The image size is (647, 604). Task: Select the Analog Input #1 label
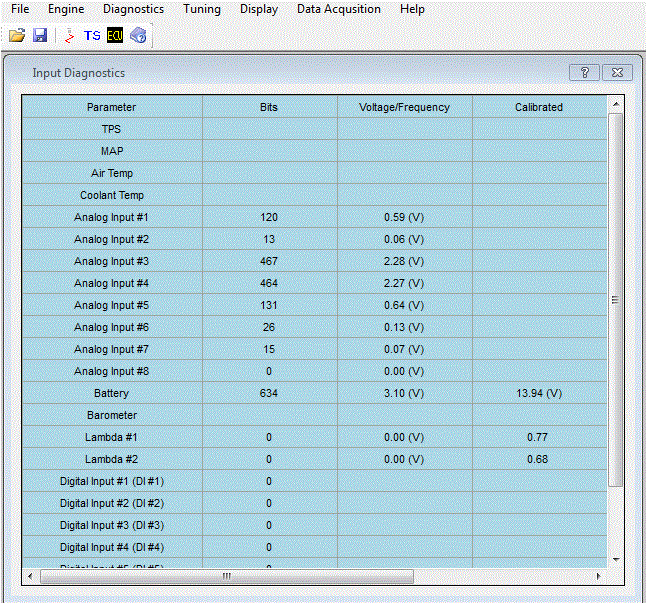pos(111,217)
